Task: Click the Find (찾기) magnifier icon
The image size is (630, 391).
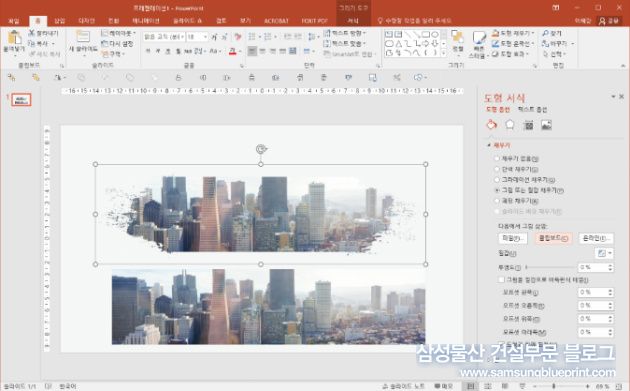Action: click(x=545, y=33)
